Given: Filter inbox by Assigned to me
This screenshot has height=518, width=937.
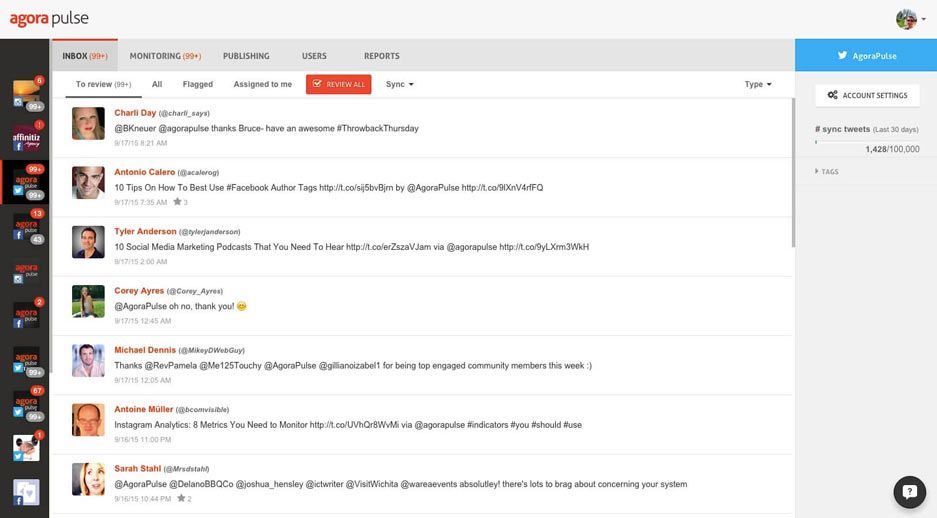Looking at the screenshot, I should point(263,84).
